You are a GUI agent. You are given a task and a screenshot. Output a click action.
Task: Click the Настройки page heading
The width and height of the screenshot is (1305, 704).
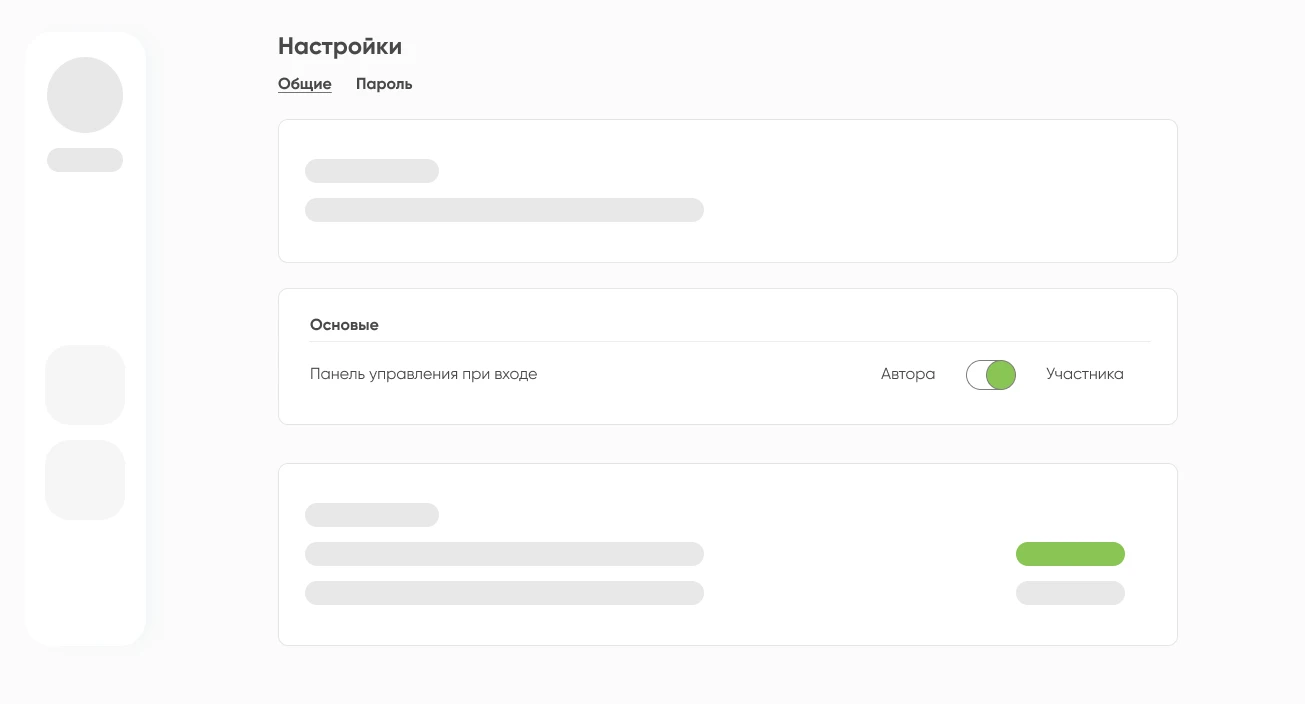(x=340, y=46)
